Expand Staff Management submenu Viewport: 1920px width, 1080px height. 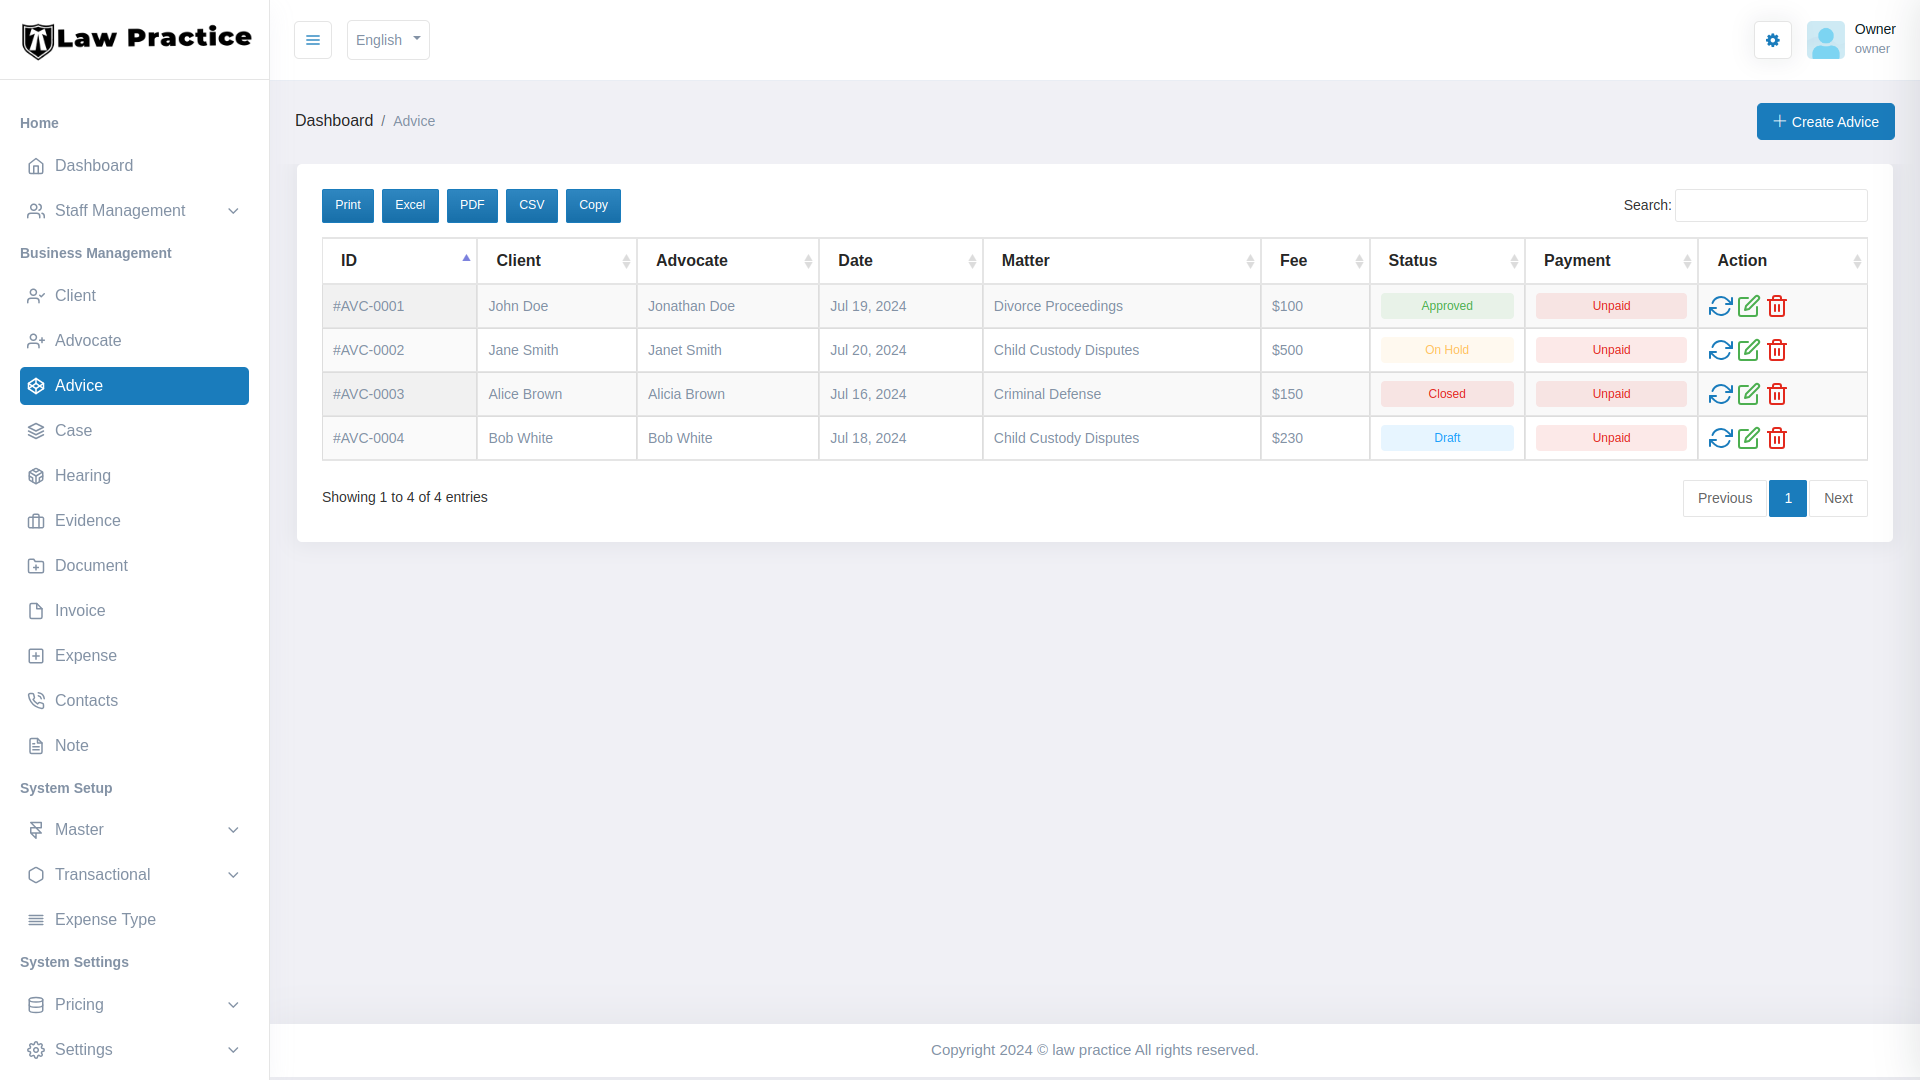pos(134,211)
